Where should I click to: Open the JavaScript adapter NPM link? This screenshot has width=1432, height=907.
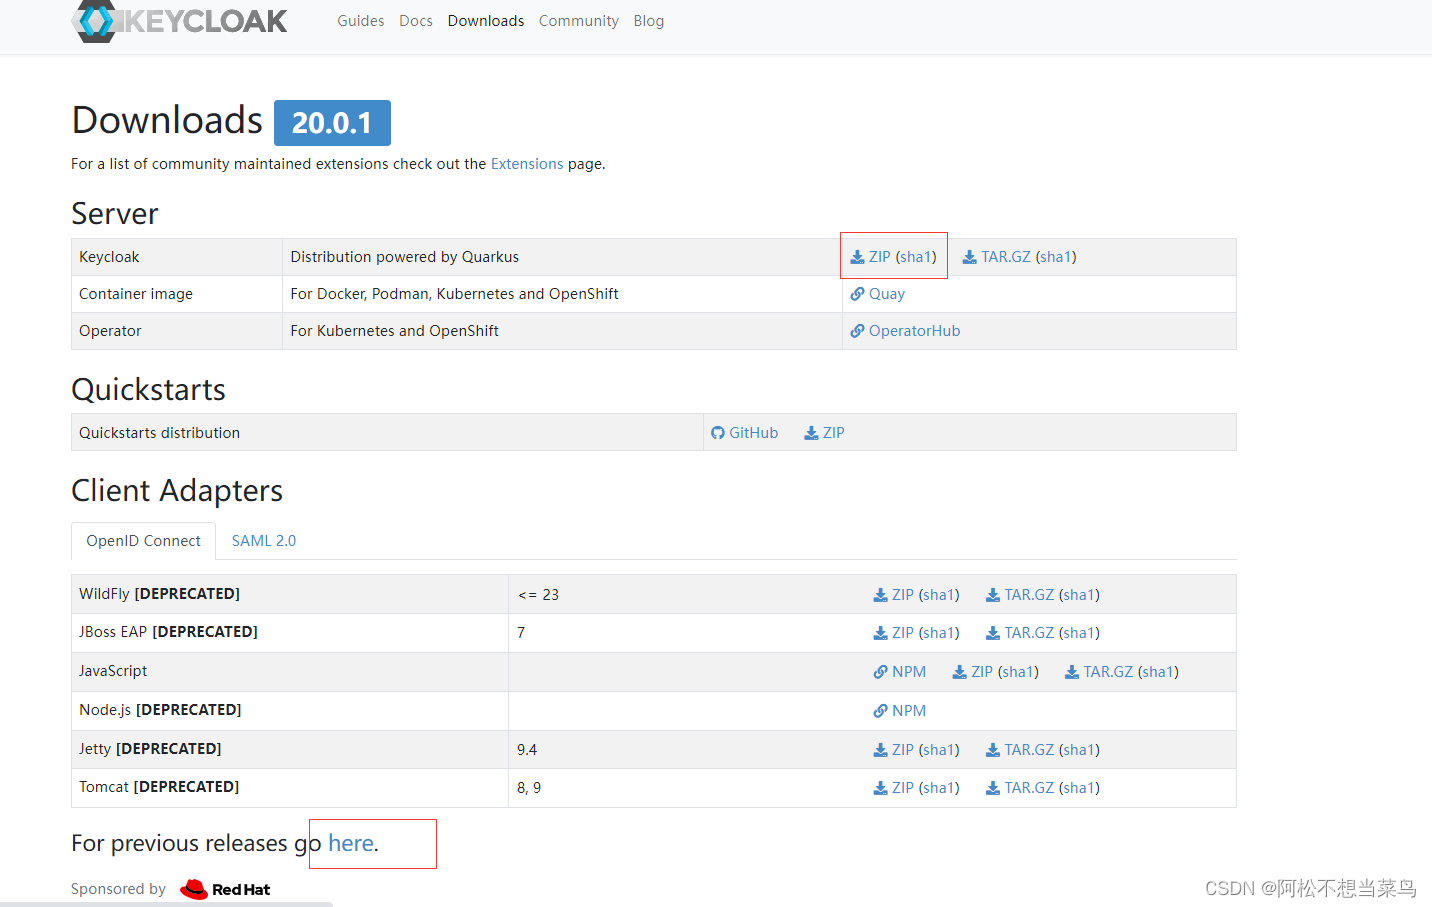[909, 672]
